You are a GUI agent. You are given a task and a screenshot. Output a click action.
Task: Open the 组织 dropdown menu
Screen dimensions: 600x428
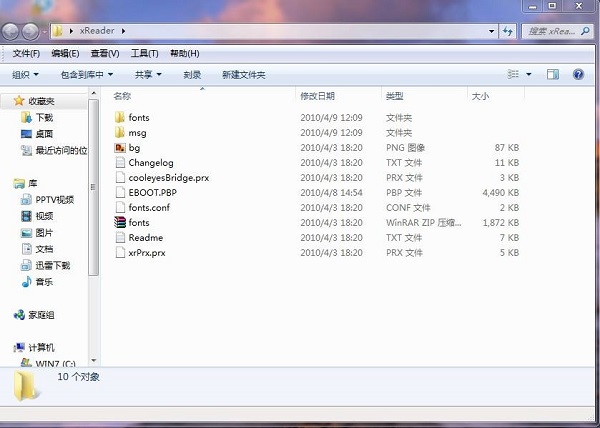click(x=25, y=75)
